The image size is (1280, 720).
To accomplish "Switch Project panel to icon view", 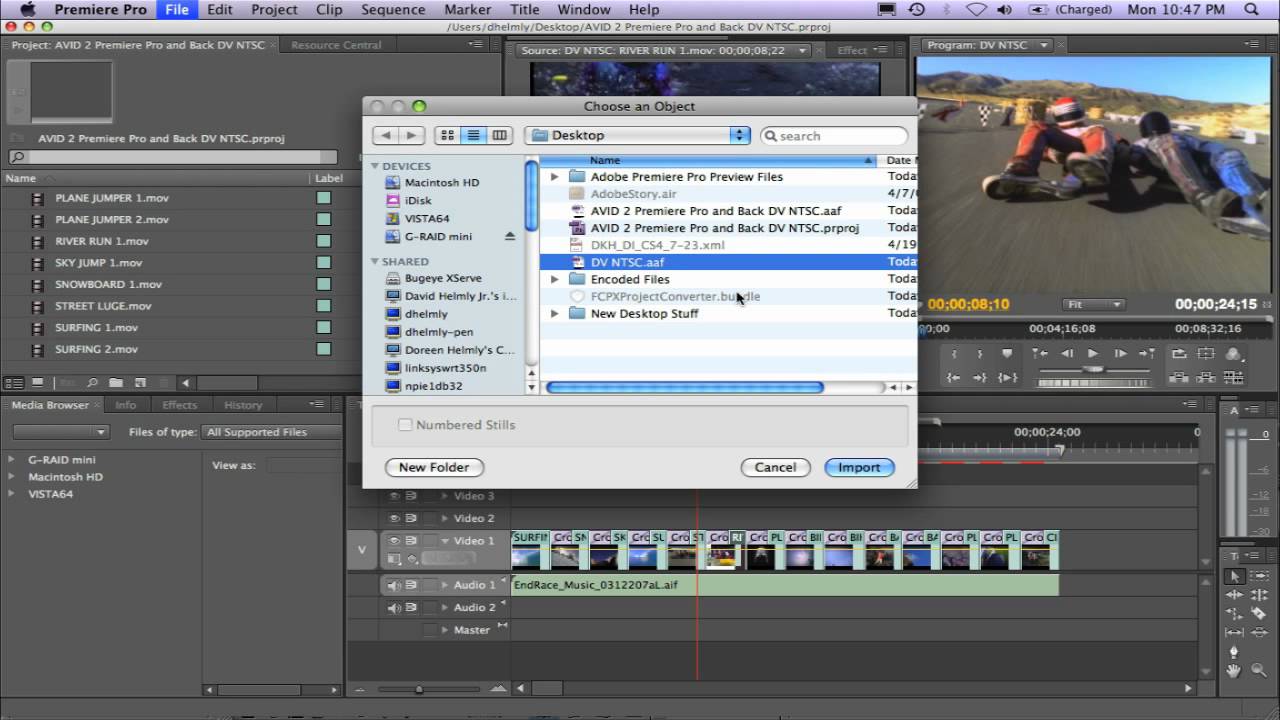I will [x=38, y=383].
